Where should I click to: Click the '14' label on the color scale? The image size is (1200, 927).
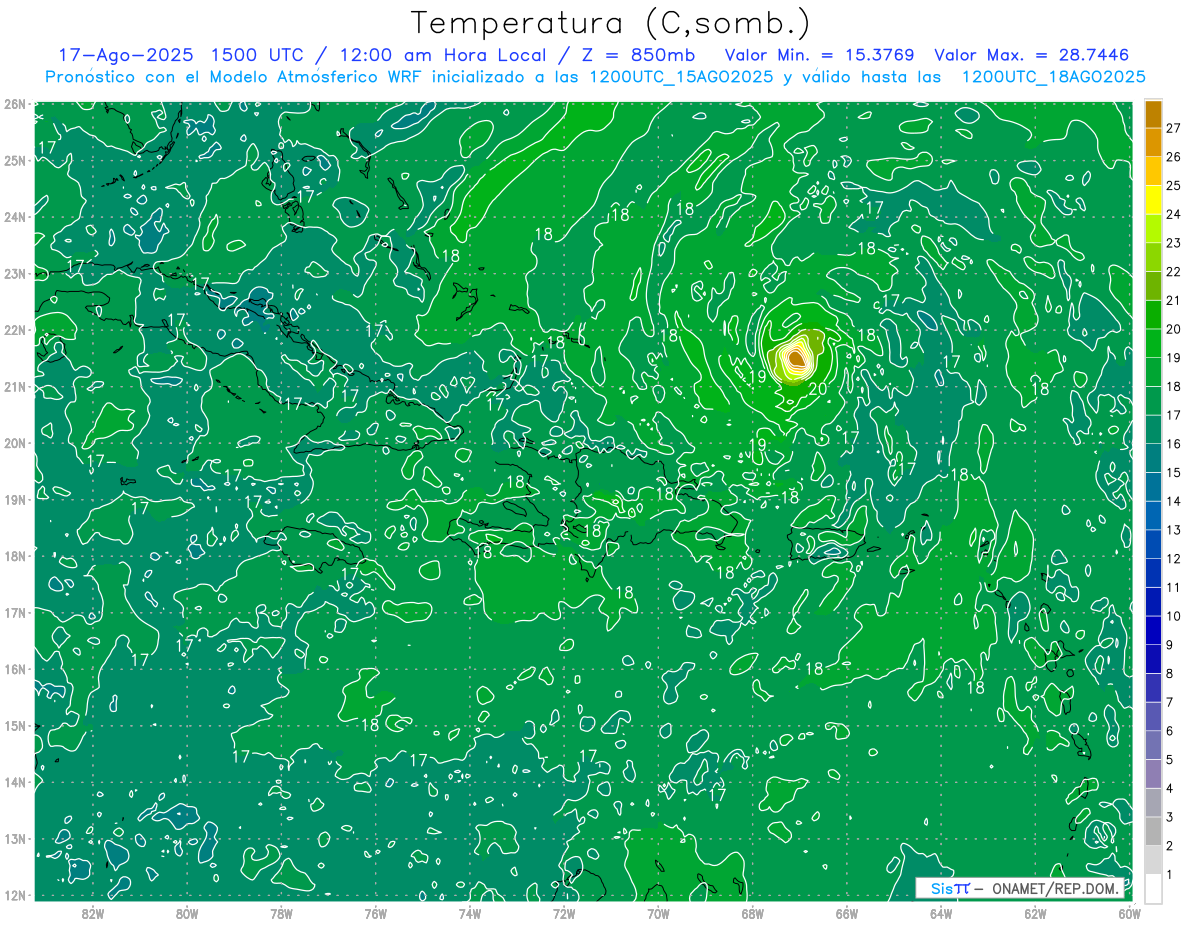(x=1174, y=501)
